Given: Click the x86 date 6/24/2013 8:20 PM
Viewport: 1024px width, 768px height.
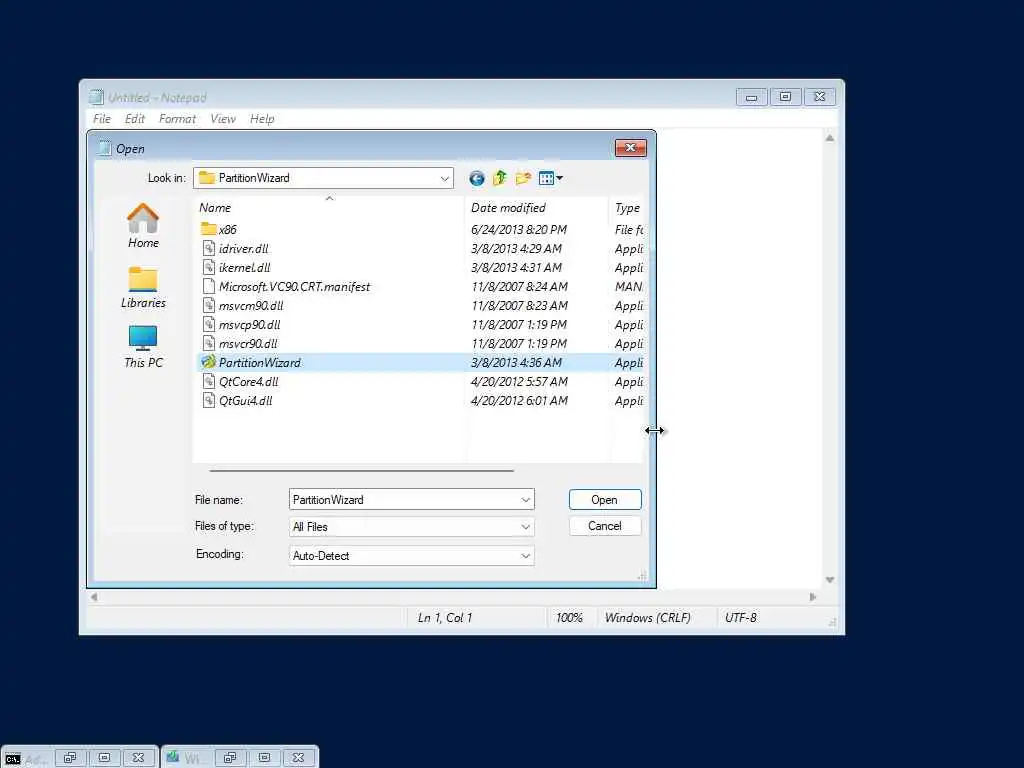Looking at the screenshot, I should [x=519, y=229].
